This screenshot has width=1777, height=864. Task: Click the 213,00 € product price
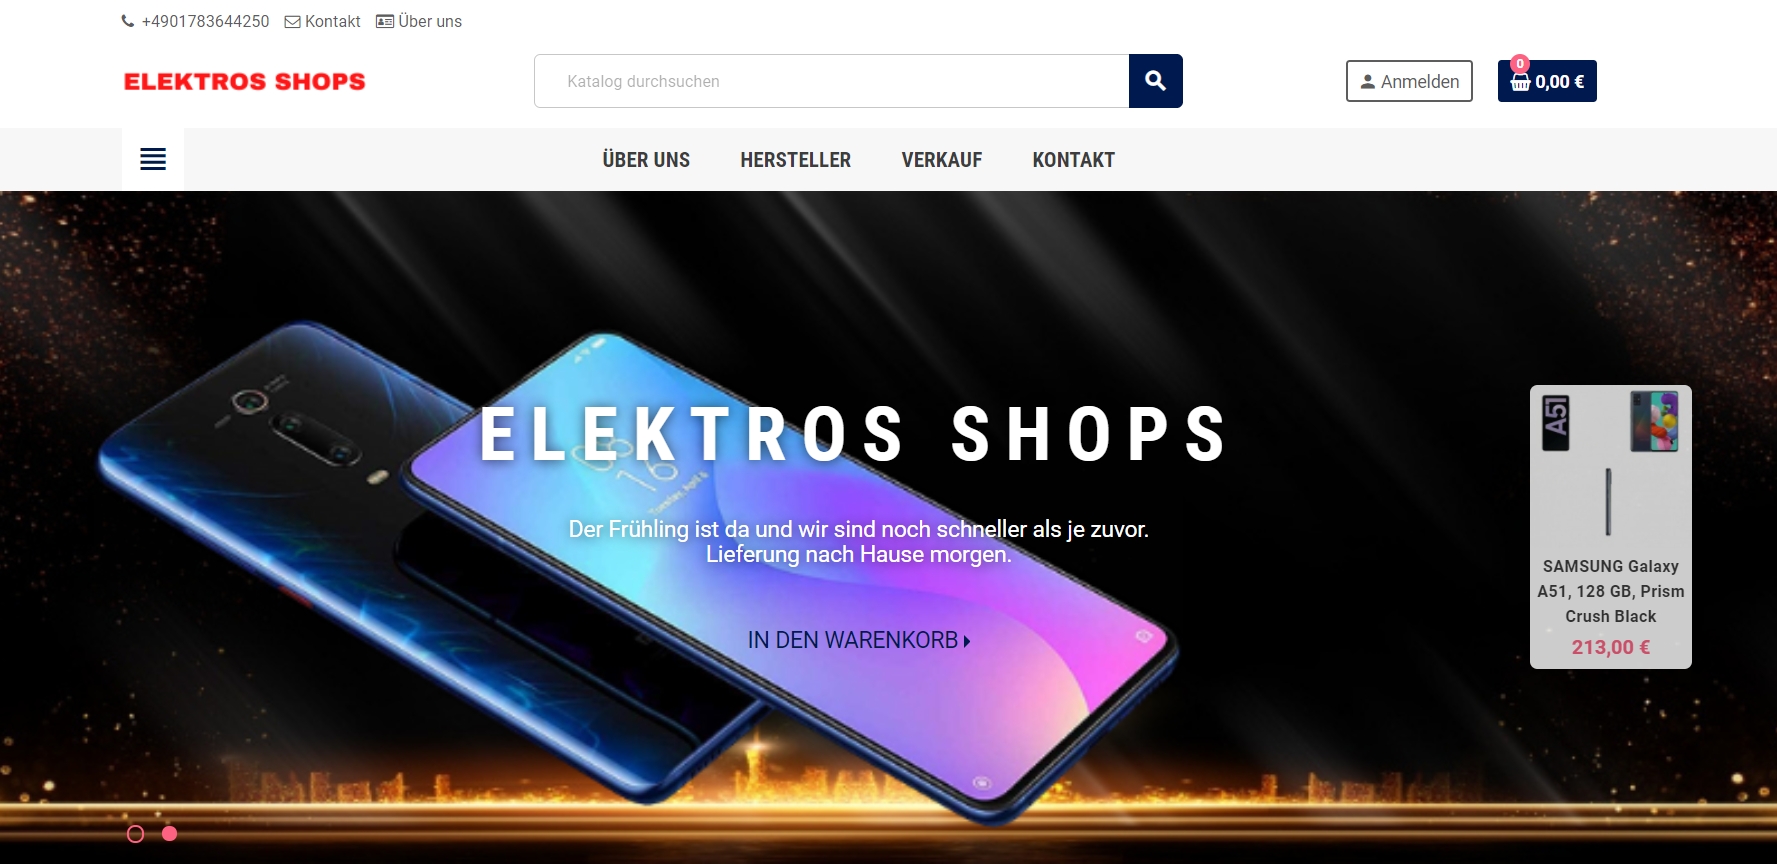coord(1611,647)
